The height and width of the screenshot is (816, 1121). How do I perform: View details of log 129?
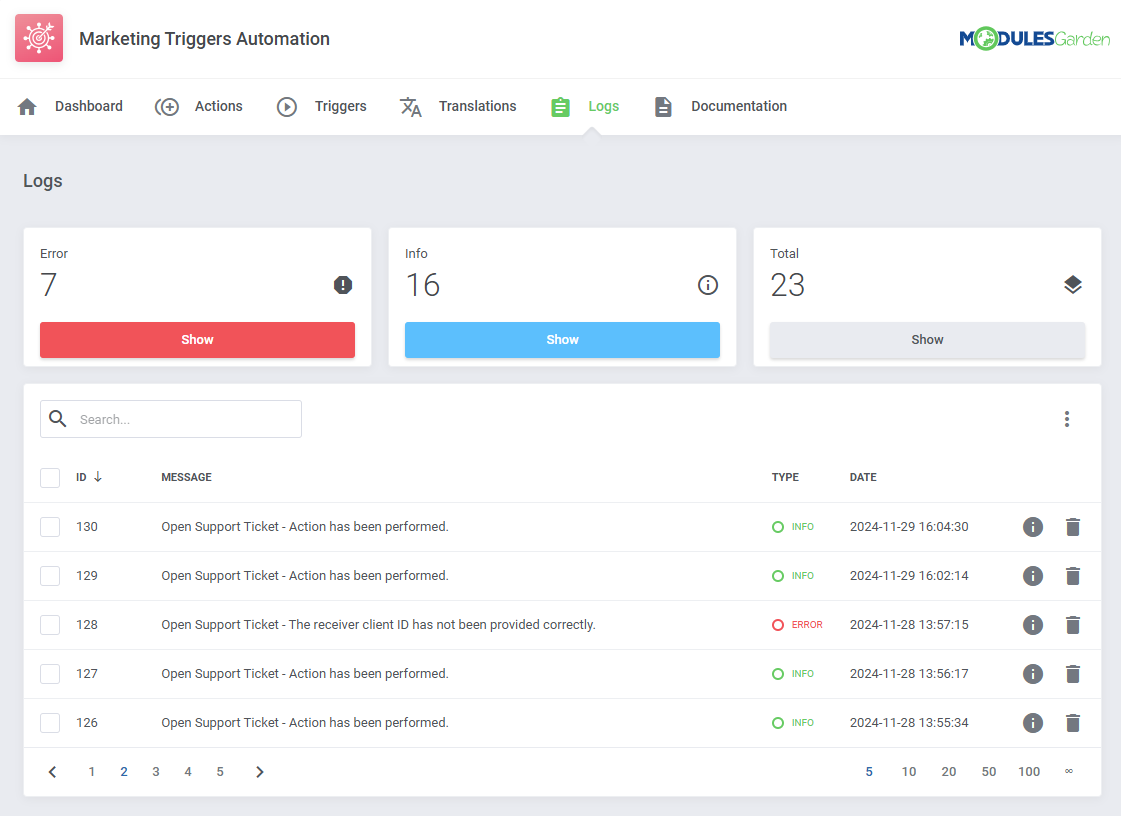coord(1032,576)
